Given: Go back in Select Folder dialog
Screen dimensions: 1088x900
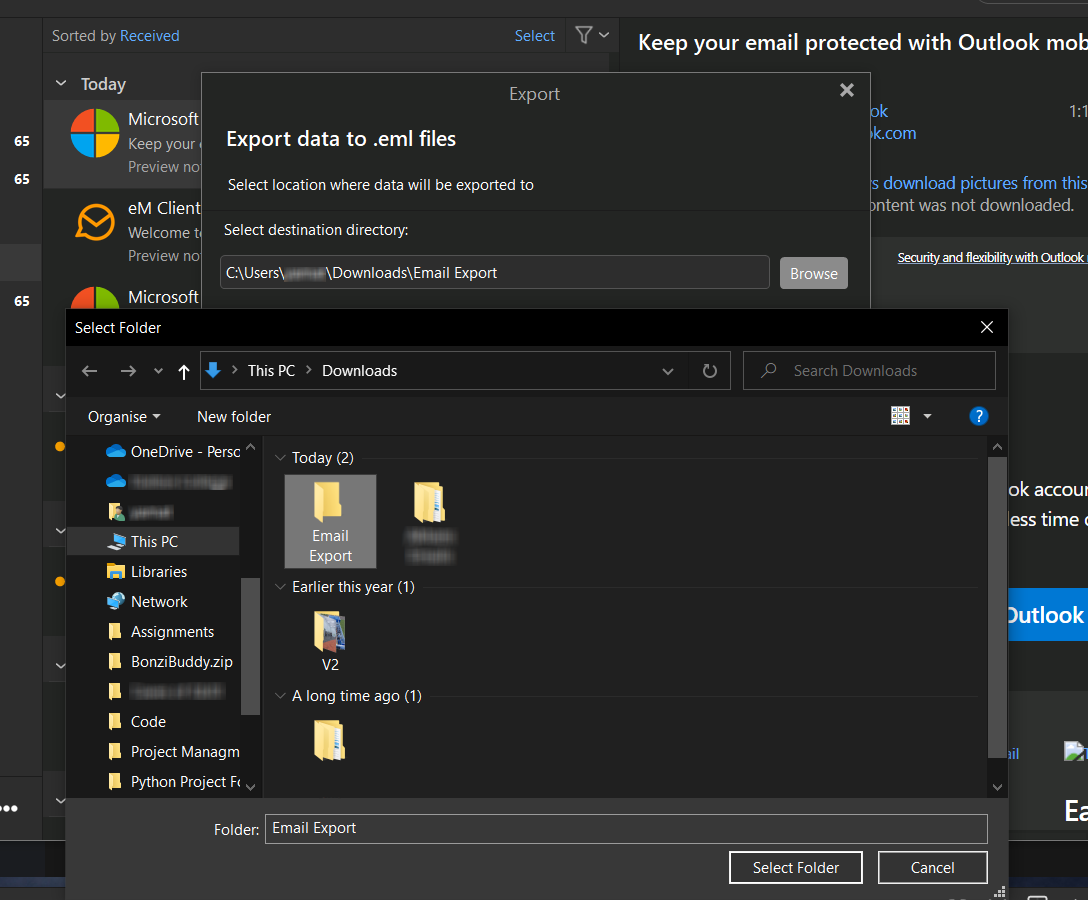Looking at the screenshot, I should click(x=90, y=371).
